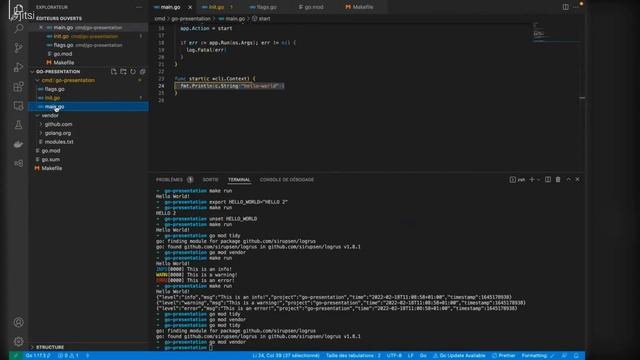The image size is (640, 360).
Task: Click the start symbol in breadcrumb
Action: (261, 18)
